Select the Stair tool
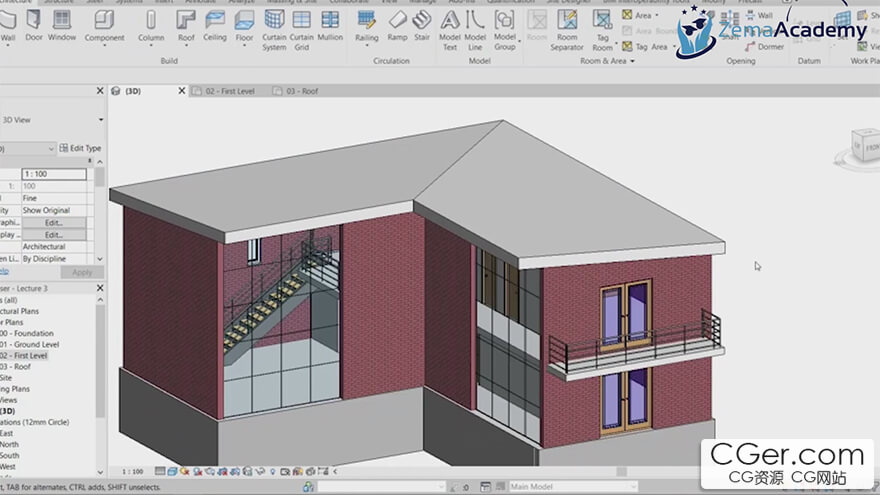The width and height of the screenshot is (880, 495). point(422,24)
